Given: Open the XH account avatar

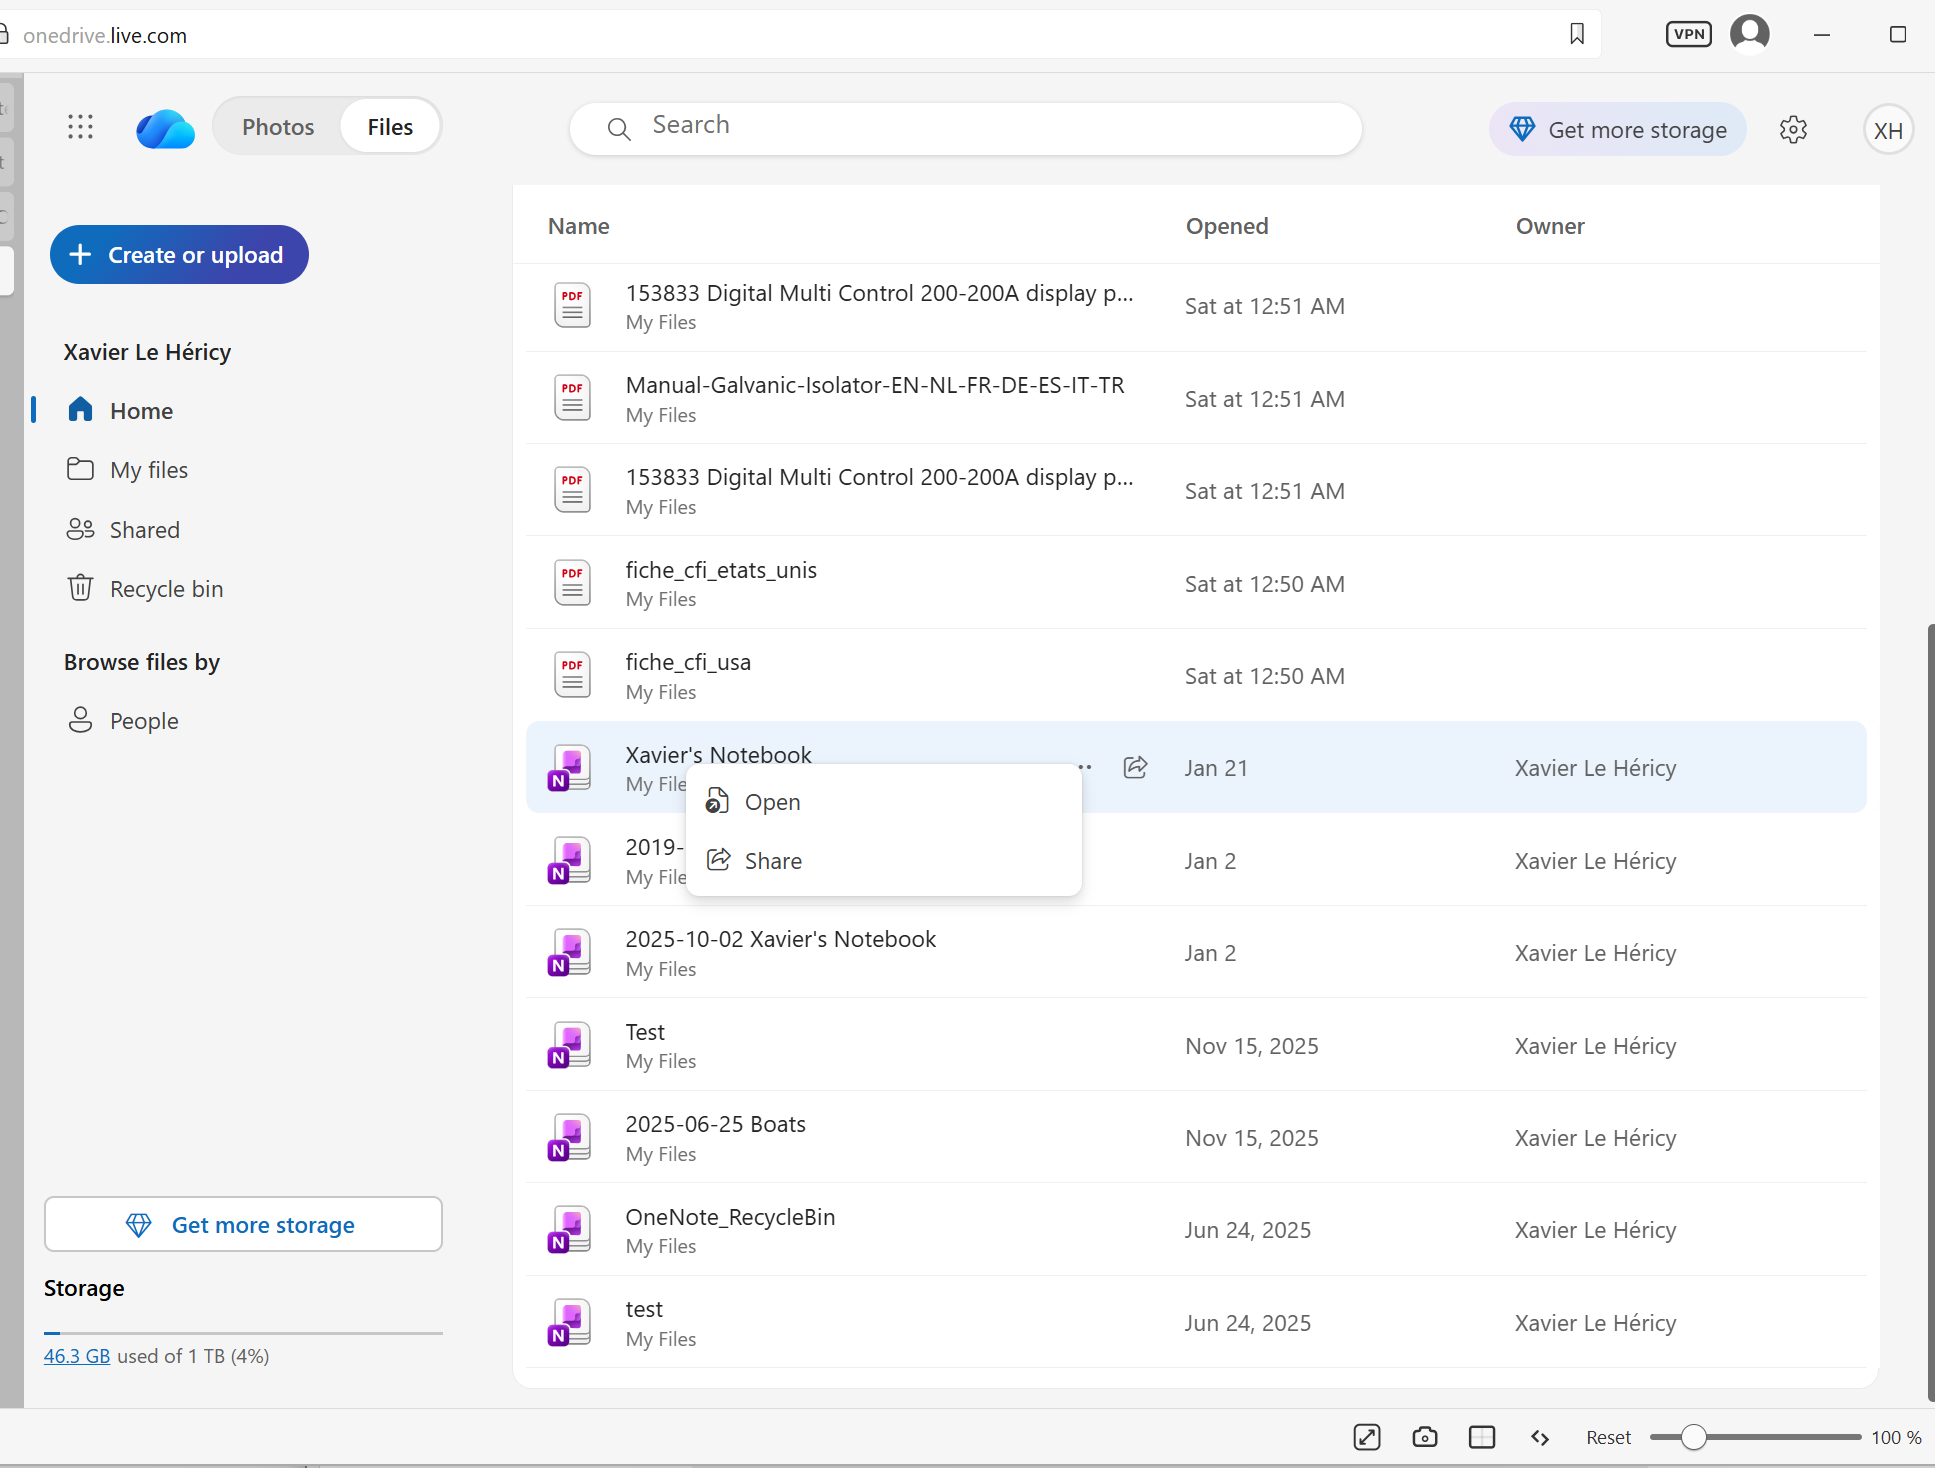Looking at the screenshot, I should tap(1888, 130).
